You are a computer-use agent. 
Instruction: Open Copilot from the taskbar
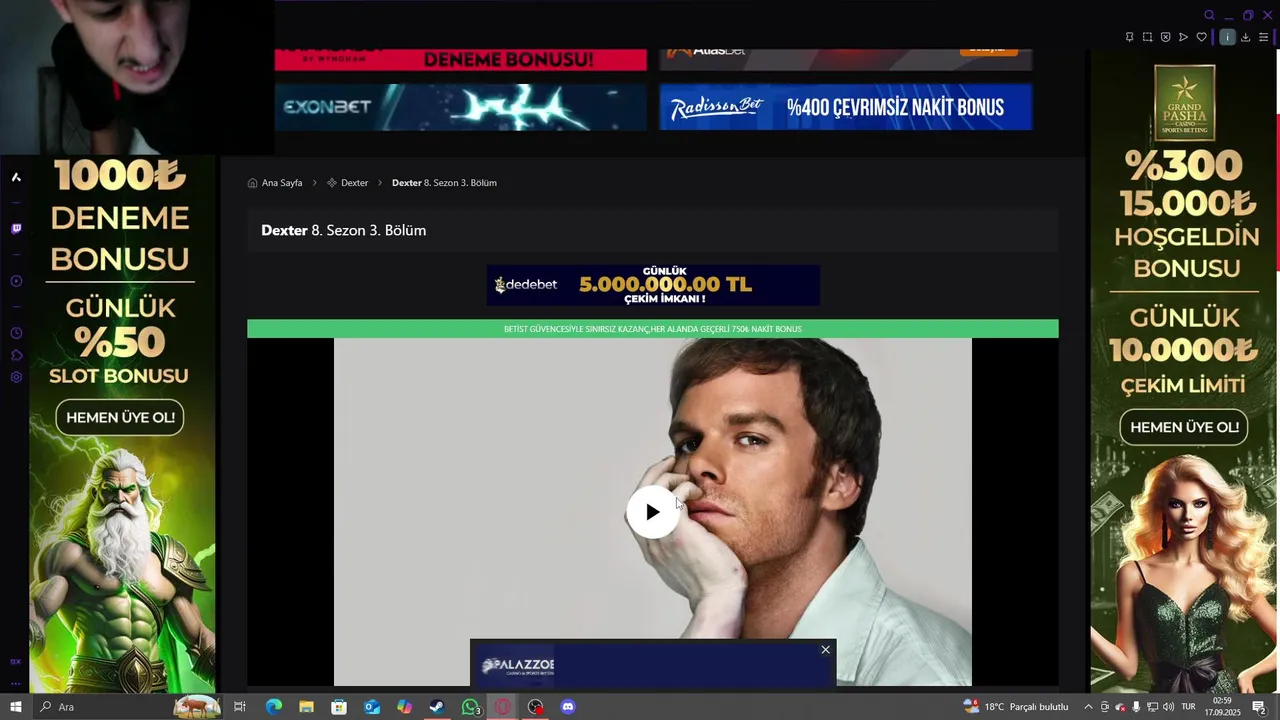point(404,707)
